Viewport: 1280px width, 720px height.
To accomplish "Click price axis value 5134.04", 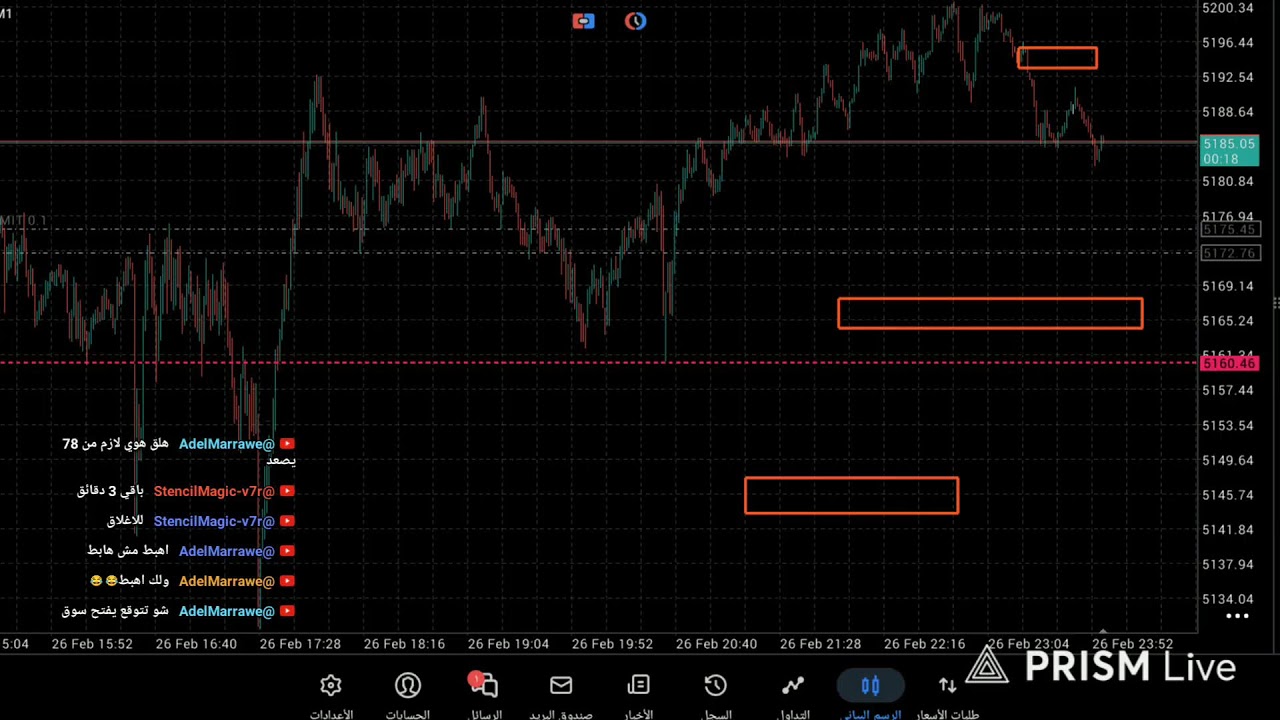I will tap(1228, 600).
